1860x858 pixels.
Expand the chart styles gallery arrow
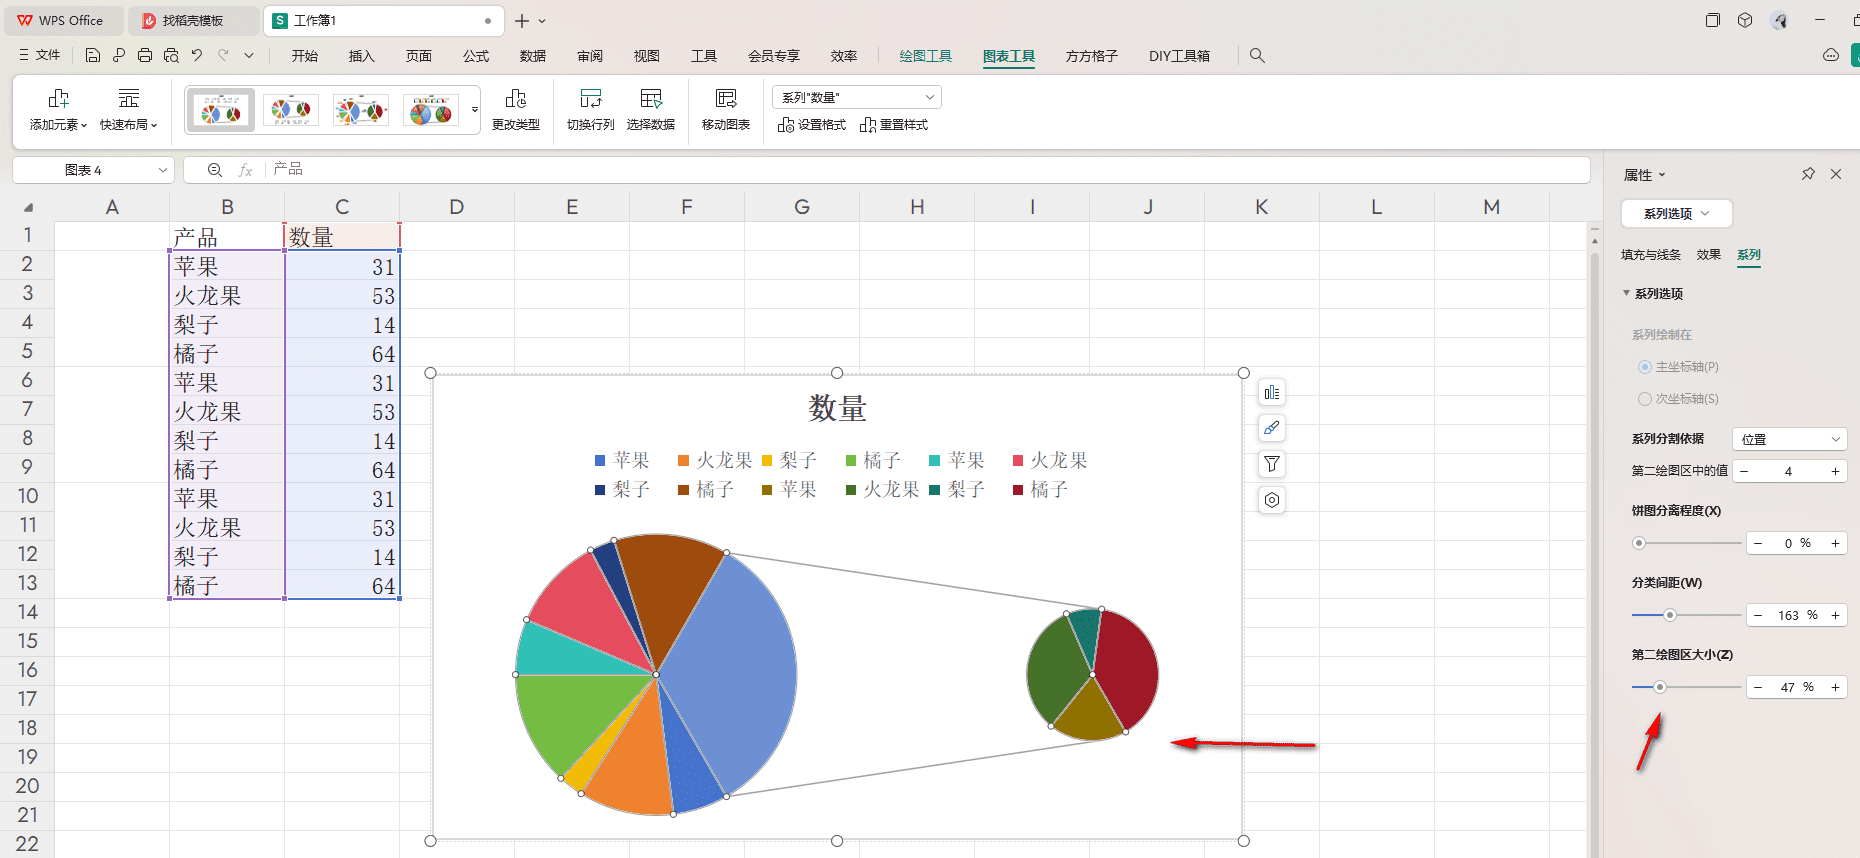(x=475, y=109)
